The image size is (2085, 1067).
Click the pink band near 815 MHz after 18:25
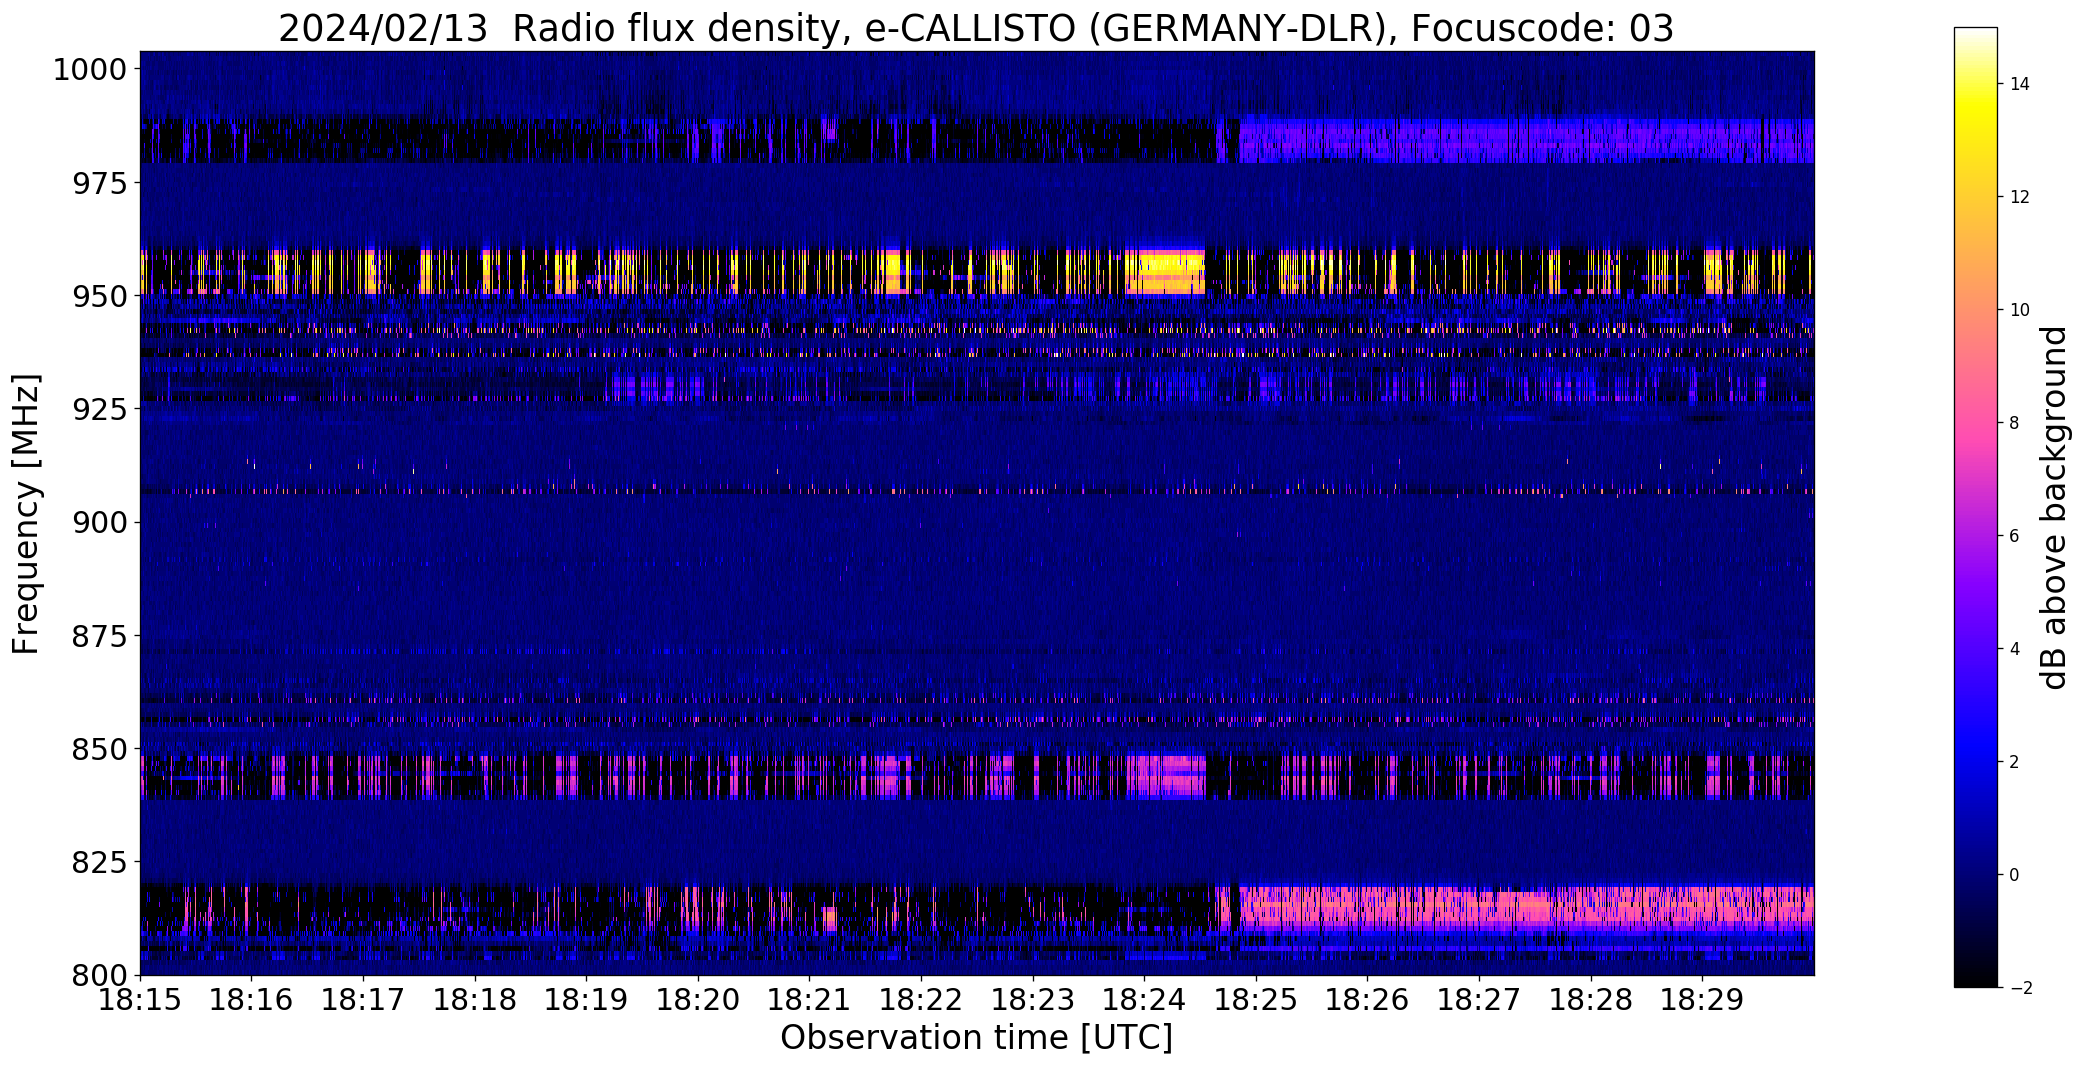pyautogui.click(x=1527, y=908)
